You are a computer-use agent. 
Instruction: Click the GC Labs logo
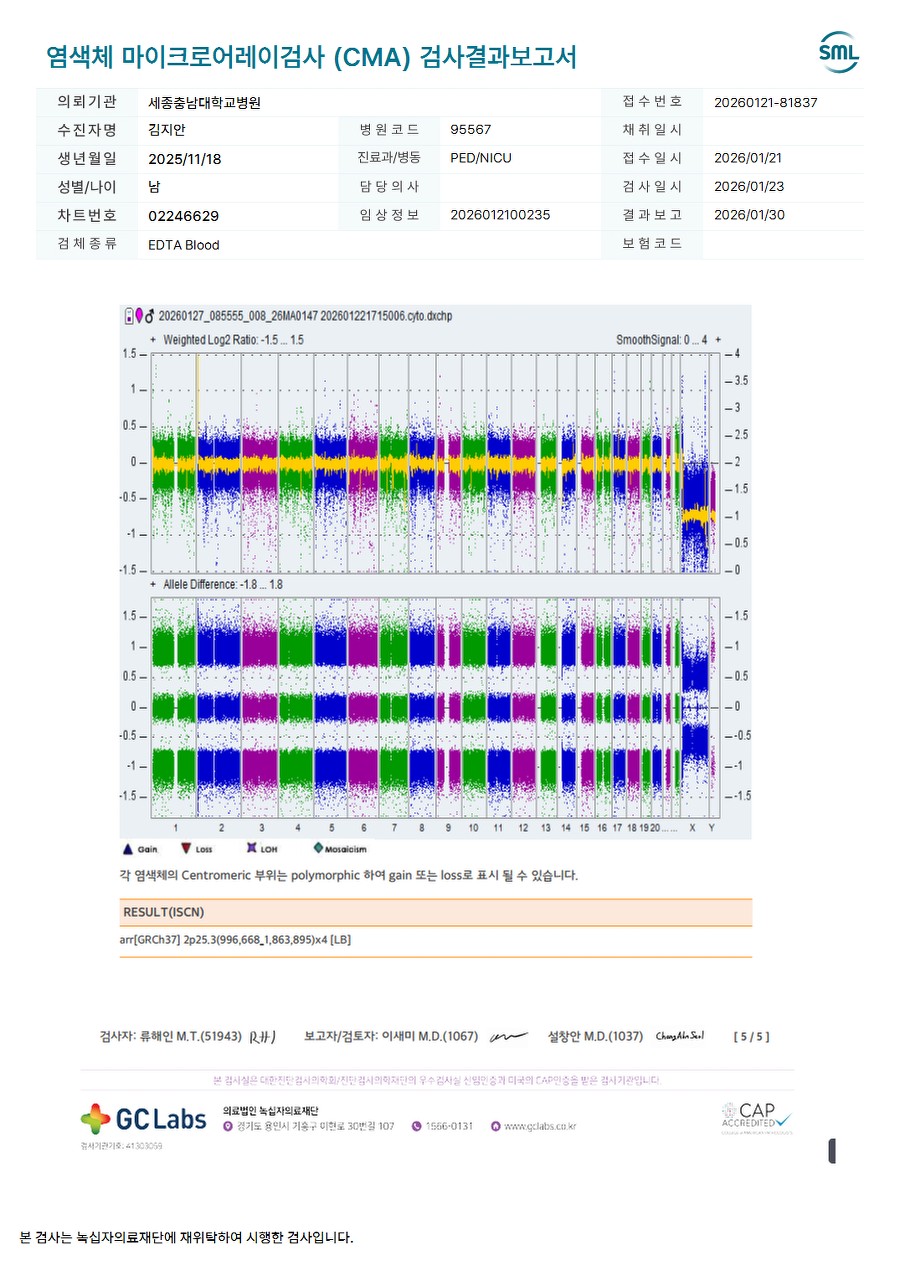[x=144, y=1119]
